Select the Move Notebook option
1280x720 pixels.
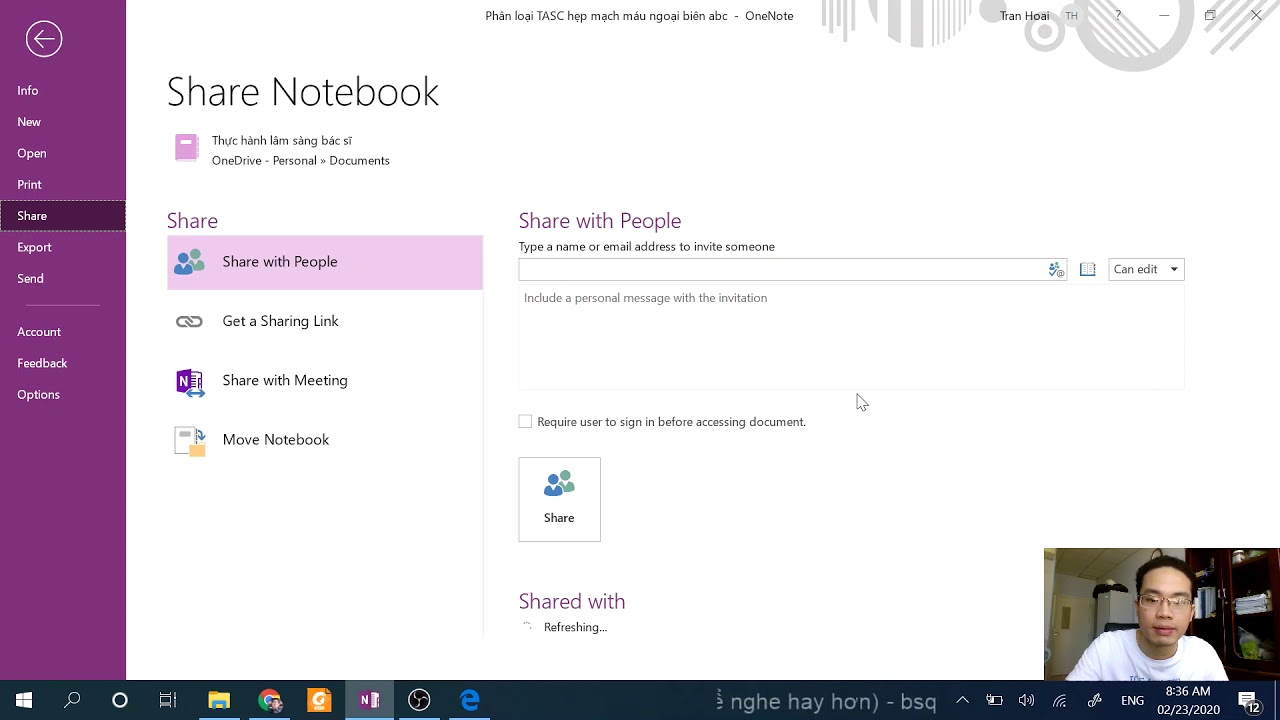pos(325,440)
